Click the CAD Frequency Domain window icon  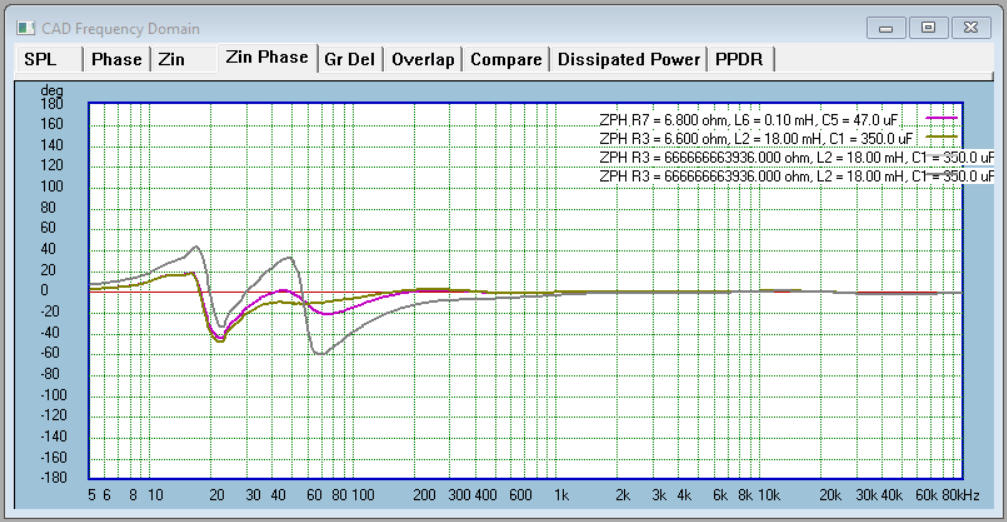pos(26,28)
